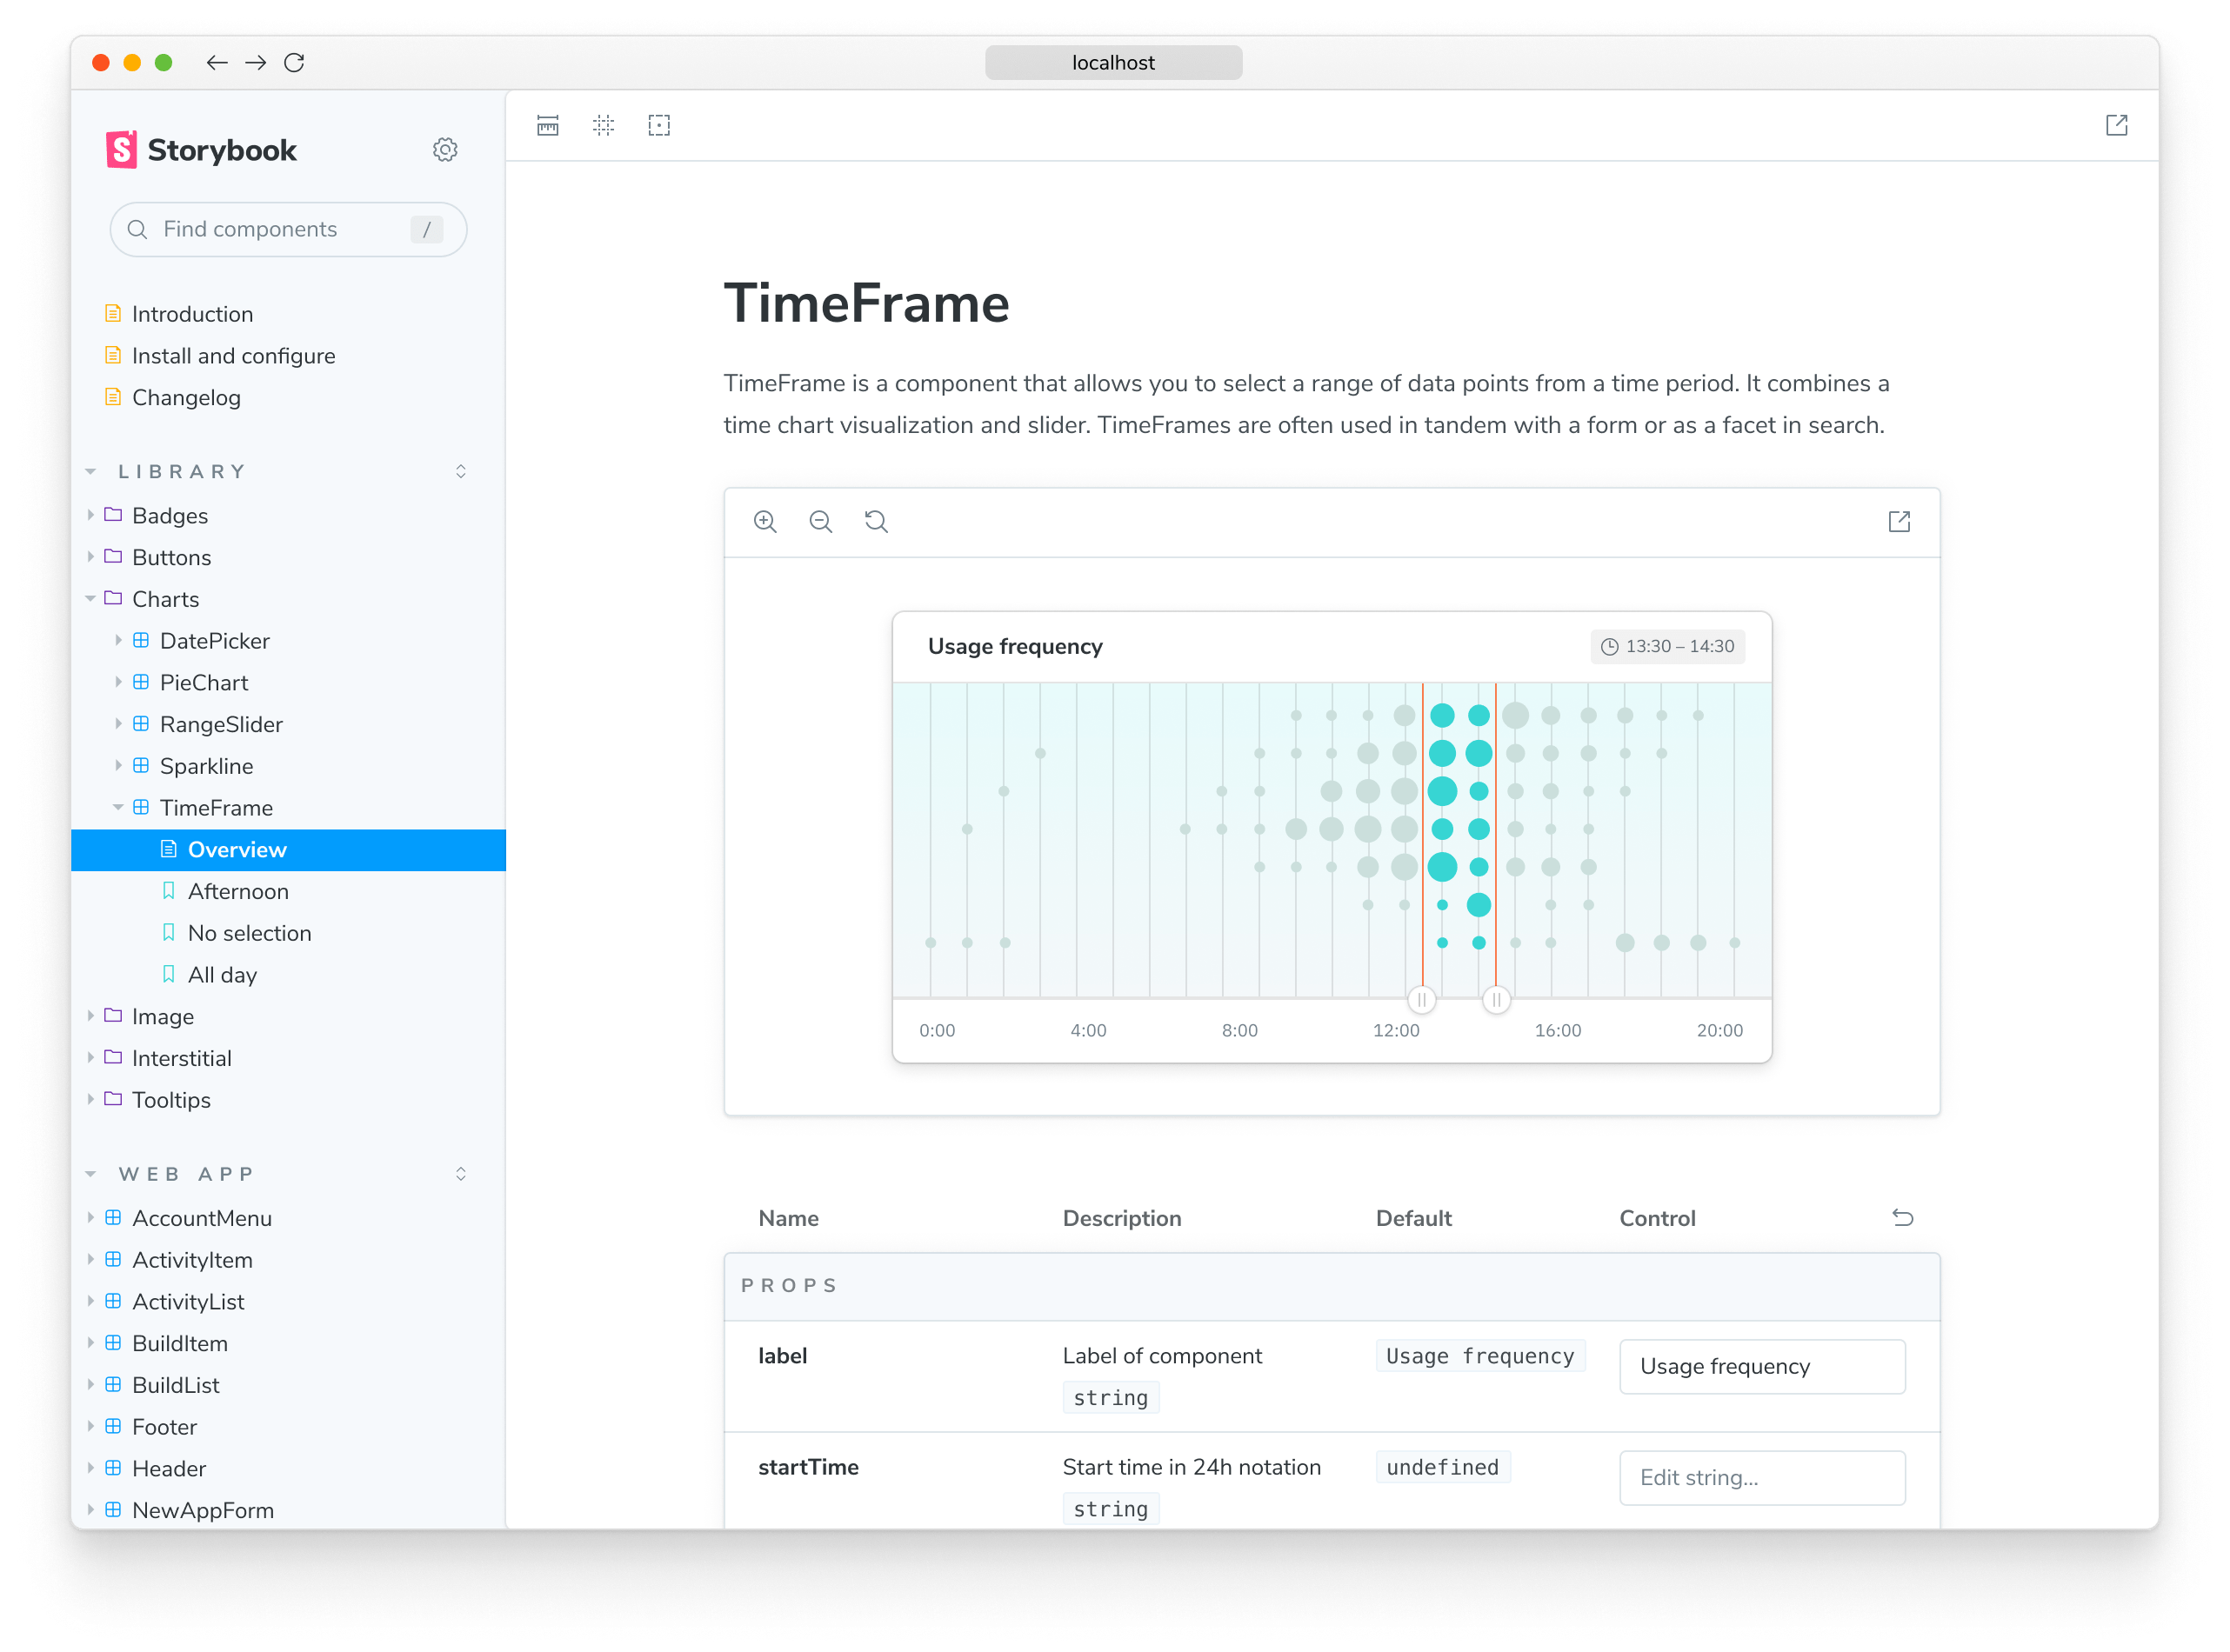Reset the canvas zoom level
This screenshot has height=1652, width=2230.
(x=876, y=521)
